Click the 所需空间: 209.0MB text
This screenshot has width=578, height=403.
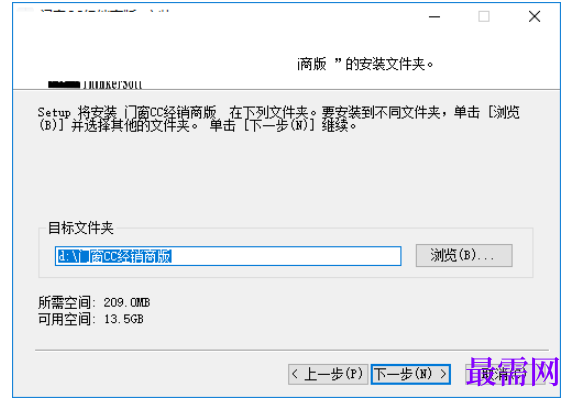point(94,303)
